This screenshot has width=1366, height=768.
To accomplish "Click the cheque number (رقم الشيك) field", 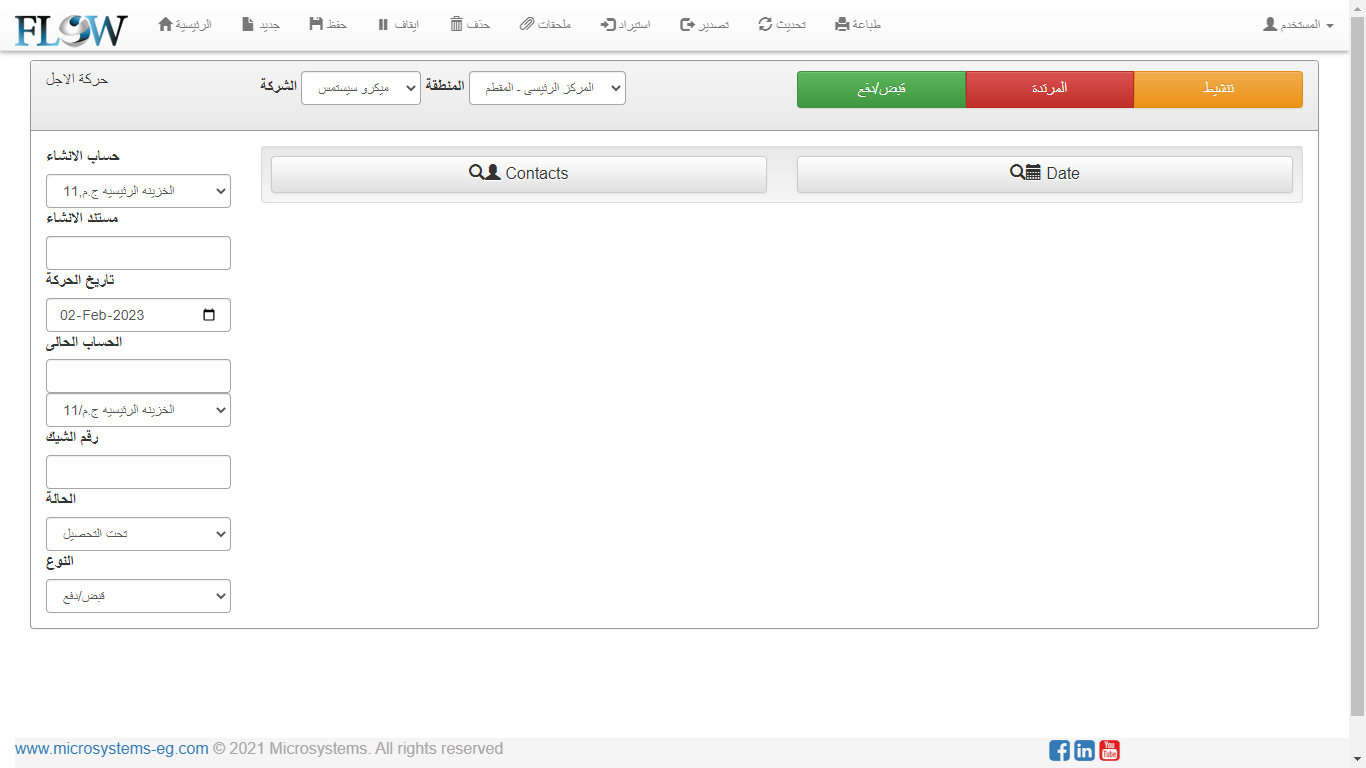I will click(x=138, y=472).
